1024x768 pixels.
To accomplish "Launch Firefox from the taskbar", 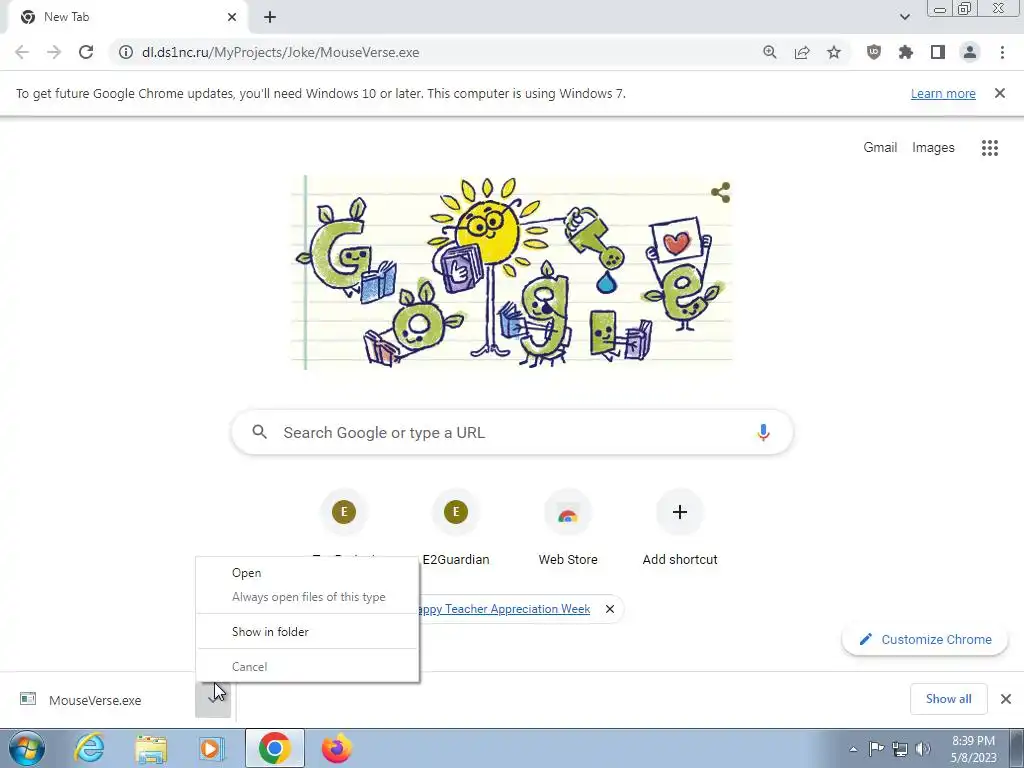I will point(337,748).
